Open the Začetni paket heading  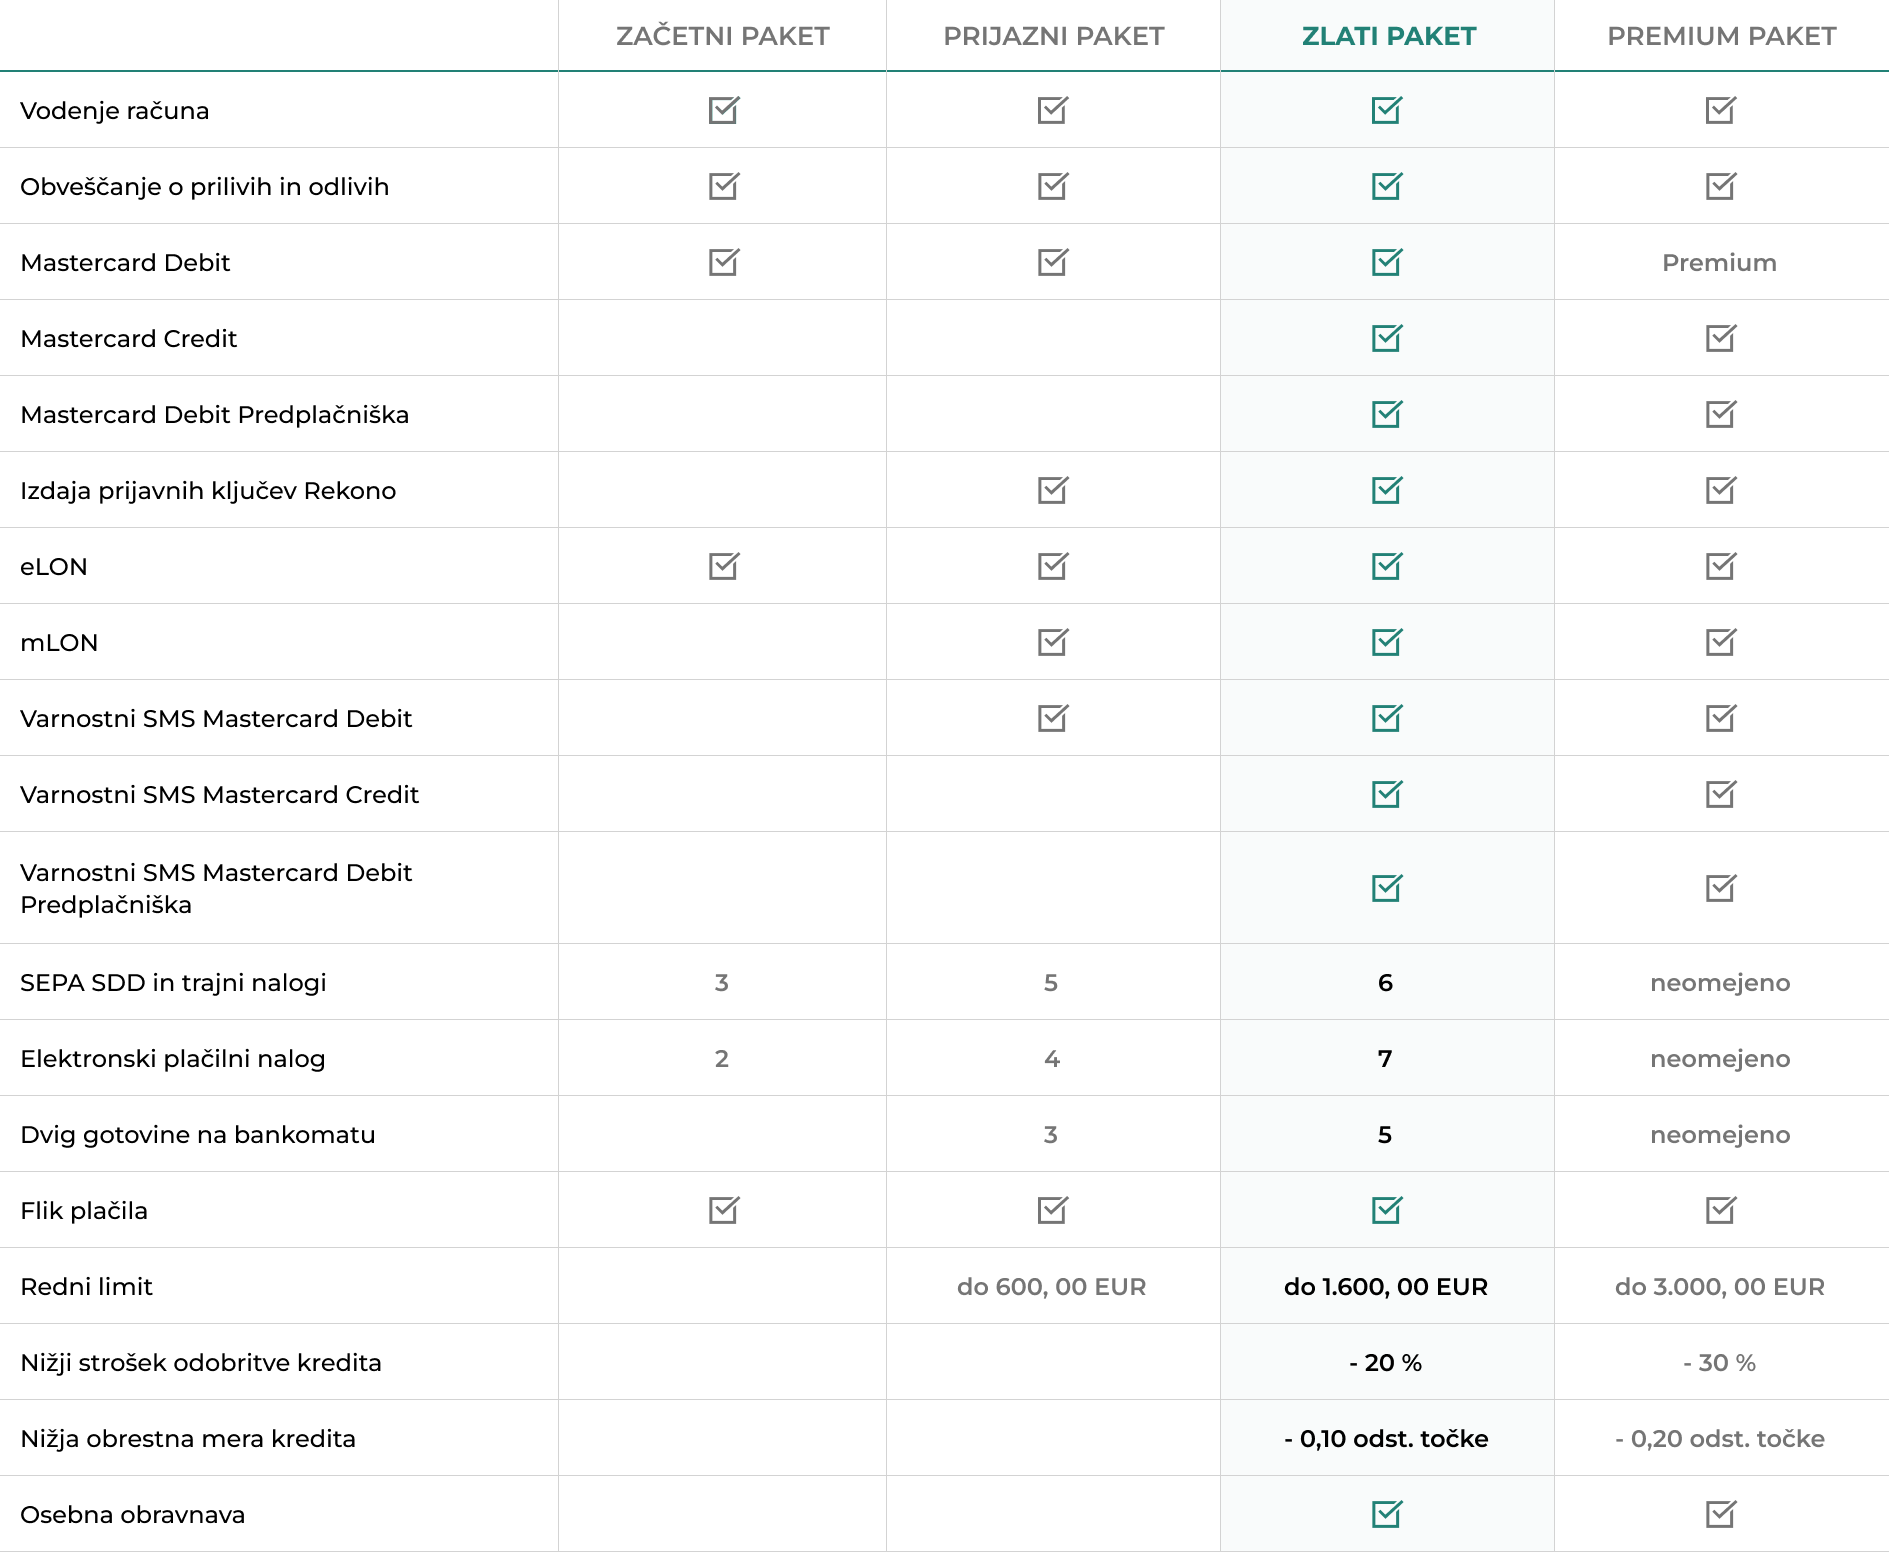(x=722, y=36)
